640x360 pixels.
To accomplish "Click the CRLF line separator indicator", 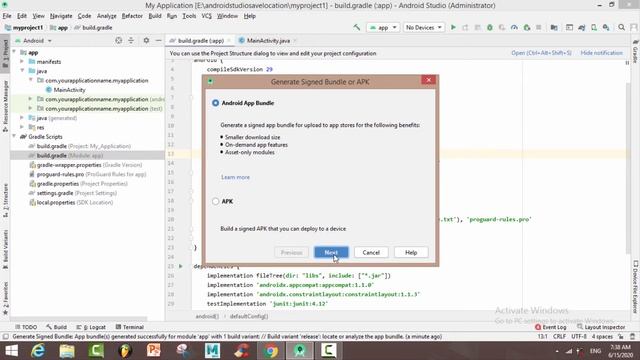I will [559, 336].
